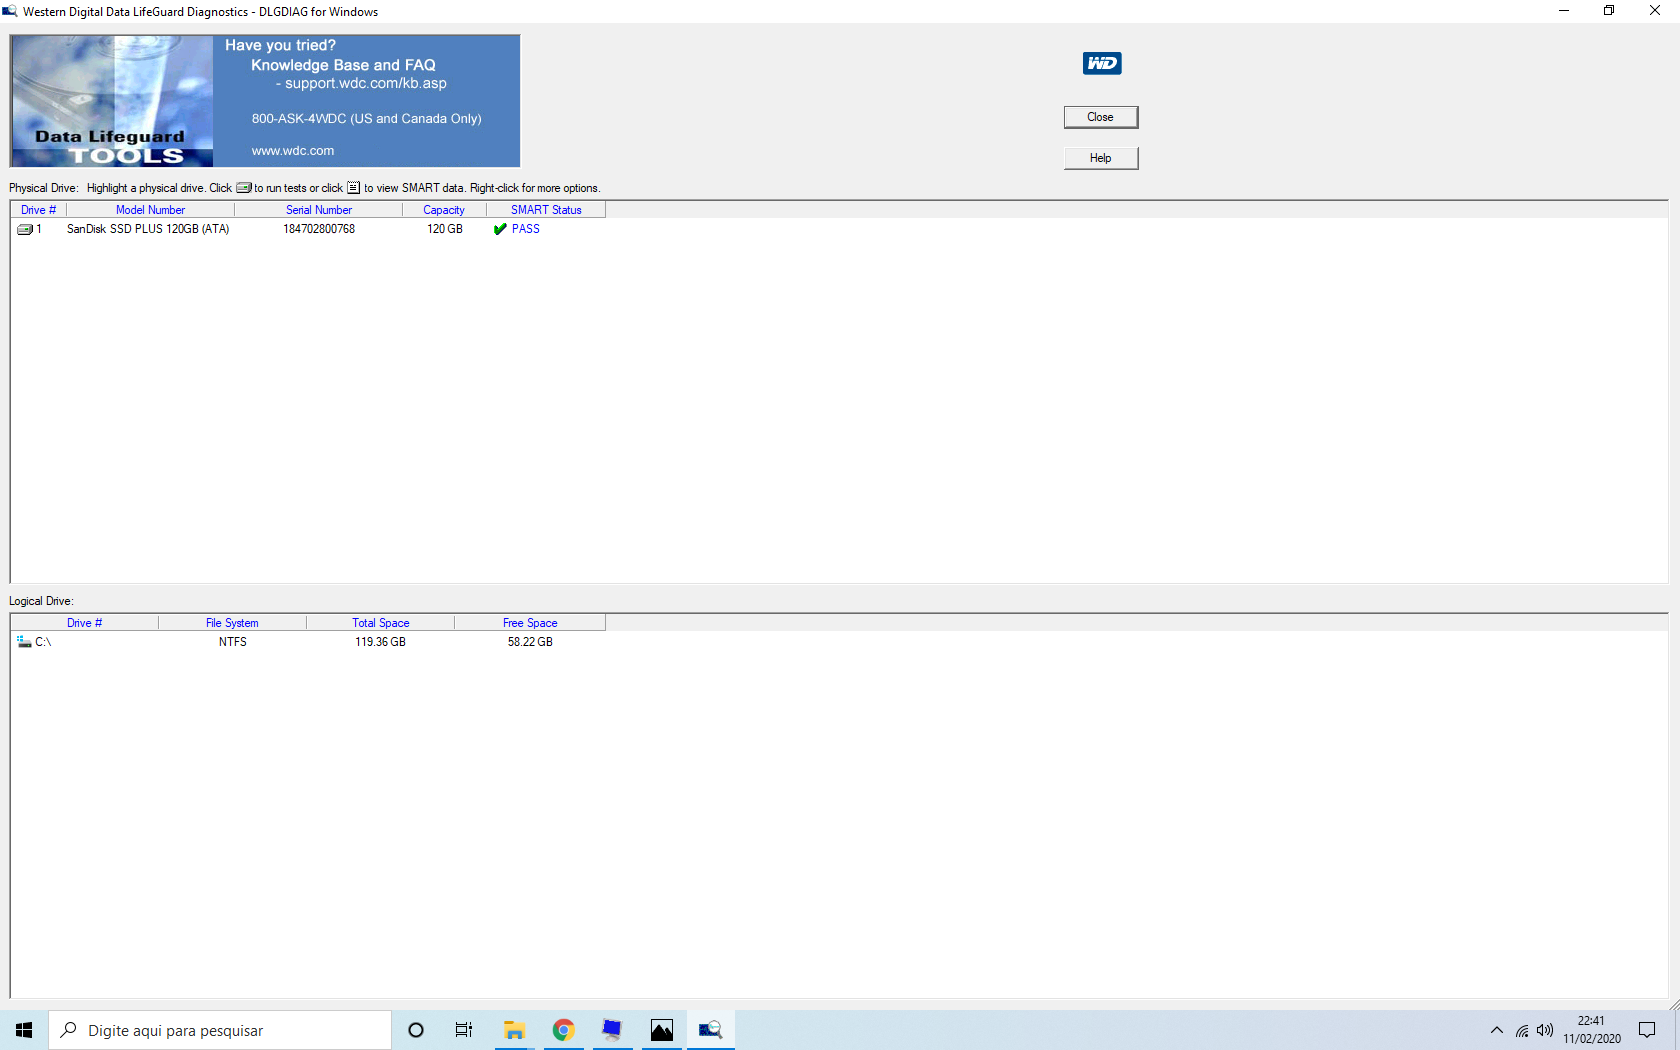Sort by SMART Status column header

pos(546,210)
